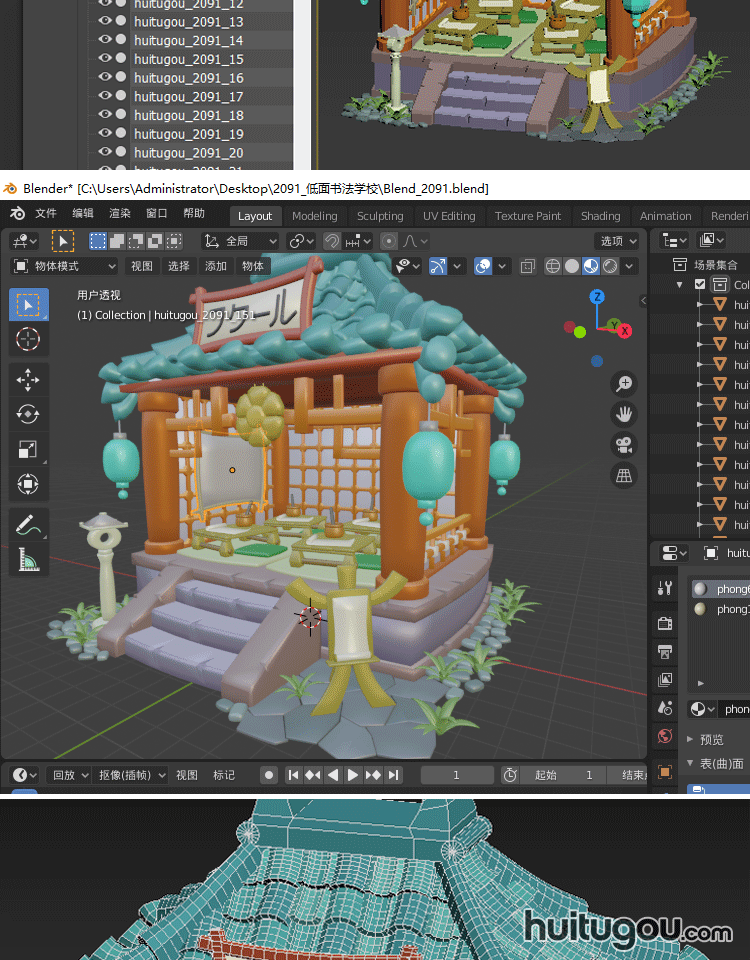Image resolution: width=750 pixels, height=960 pixels.
Task: Click the 添加 button in viewport header
Action: [x=216, y=266]
